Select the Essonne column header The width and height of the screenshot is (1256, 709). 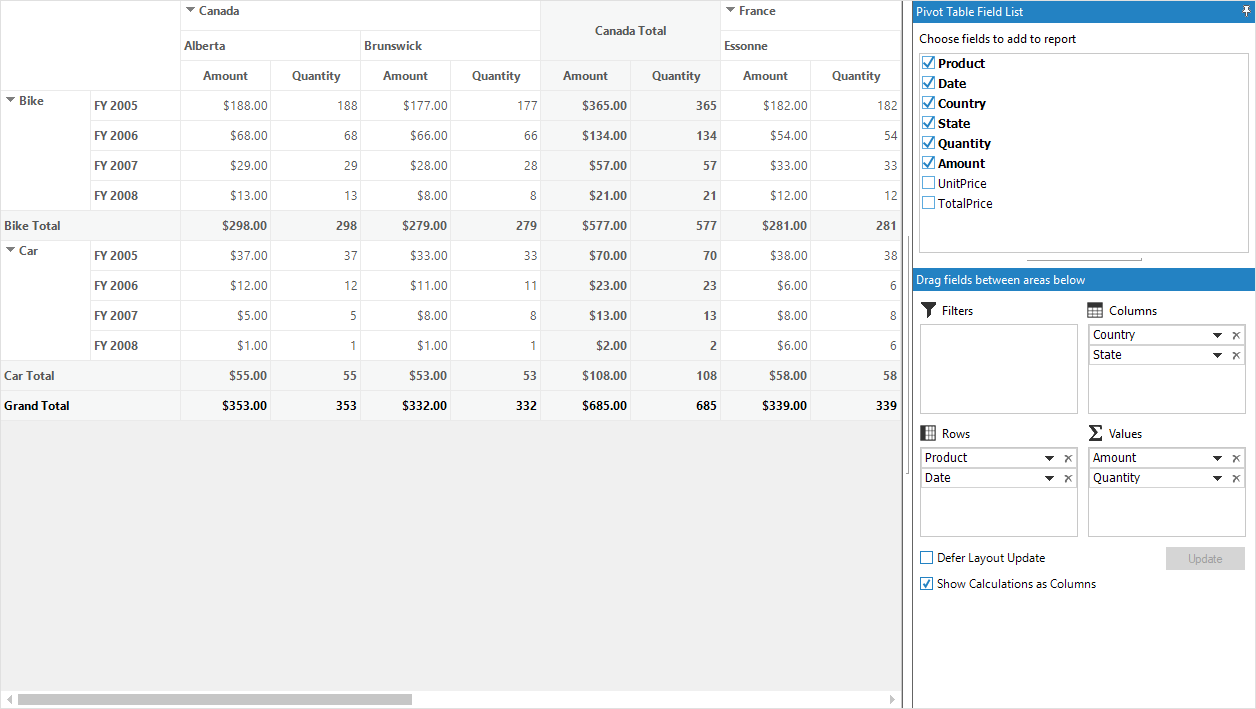pos(810,46)
